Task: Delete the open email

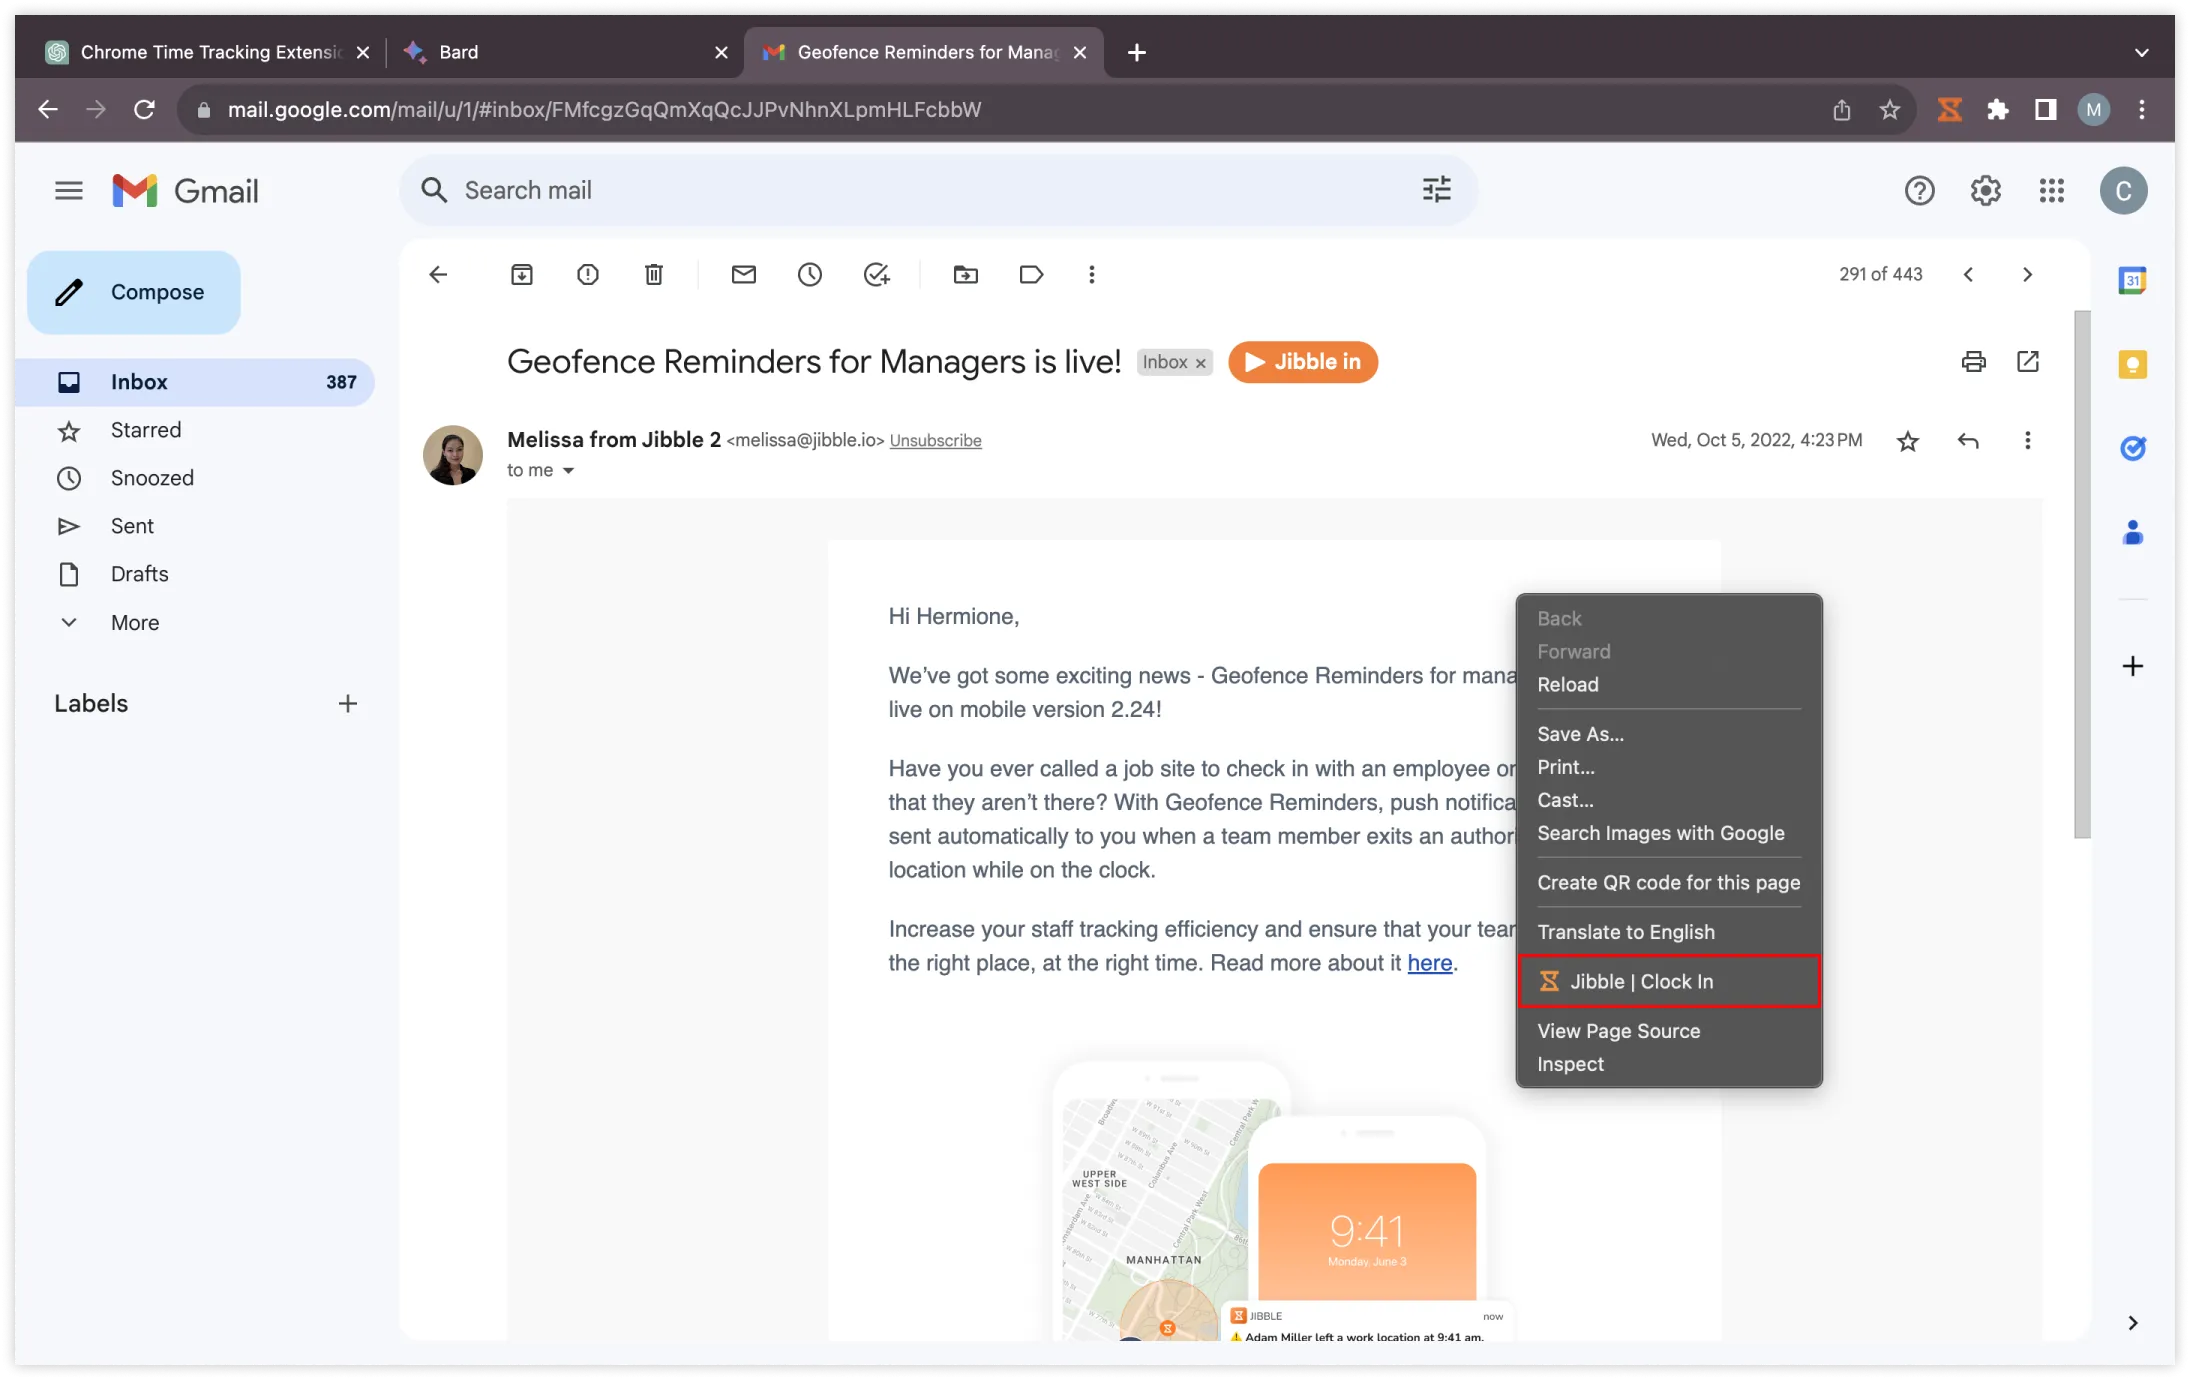Action: pos(654,274)
